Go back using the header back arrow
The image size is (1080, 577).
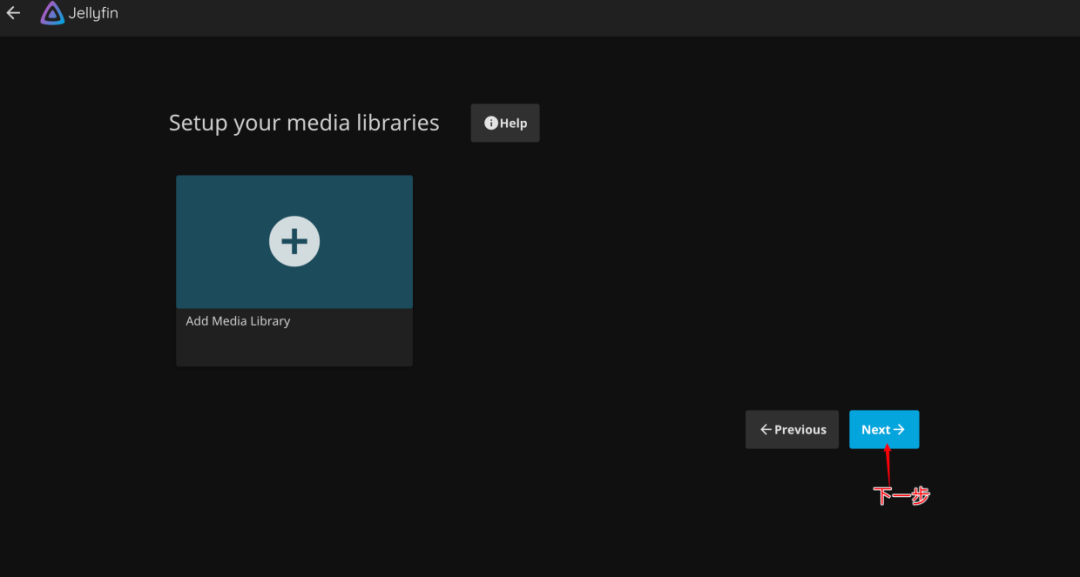(x=13, y=13)
